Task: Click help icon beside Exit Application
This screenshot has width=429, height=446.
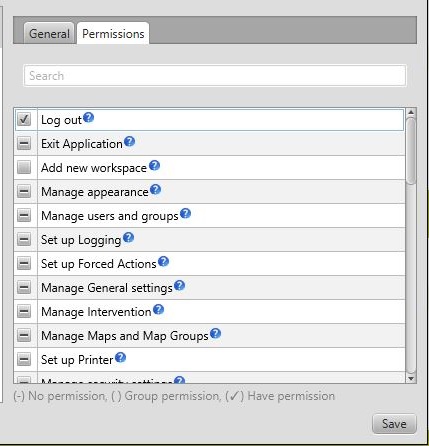Action: coord(129,141)
